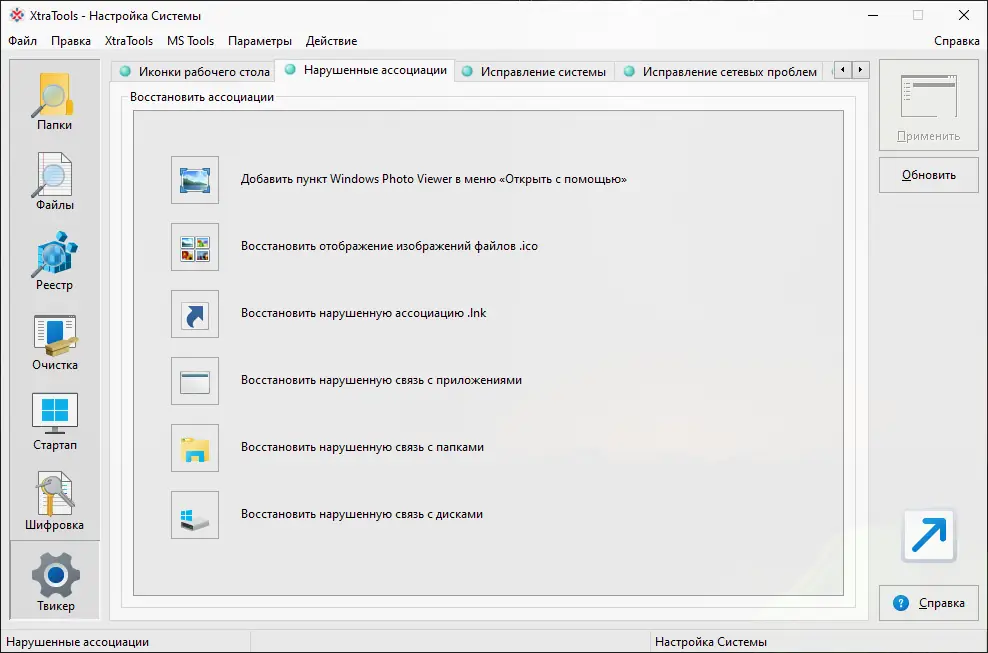
Task: Open the Шифровка sidebar section
Action: (54, 501)
